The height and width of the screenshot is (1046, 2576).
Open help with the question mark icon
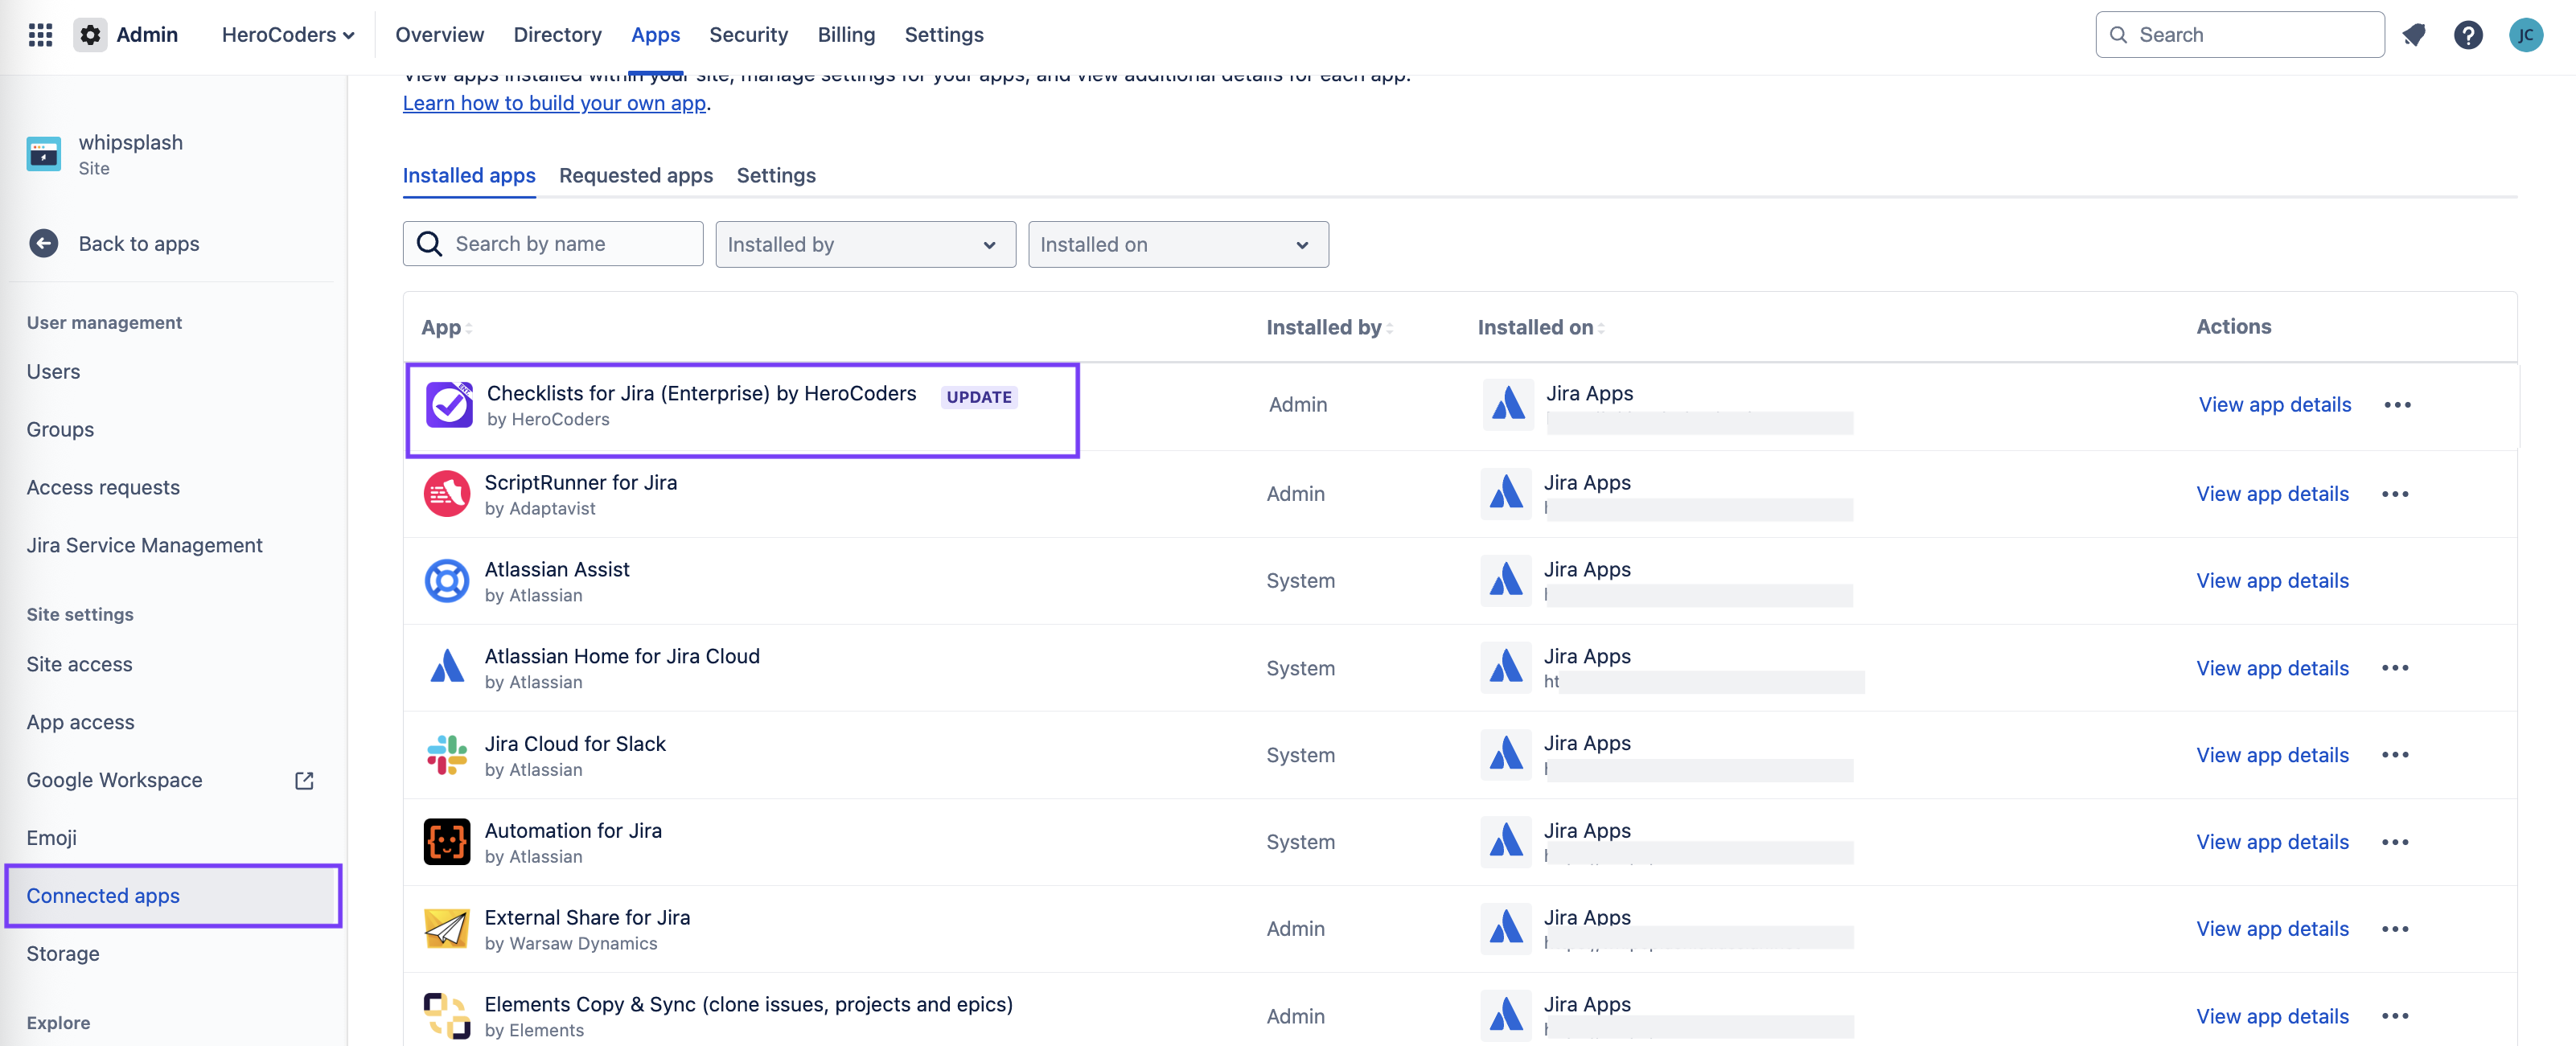(2469, 34)
